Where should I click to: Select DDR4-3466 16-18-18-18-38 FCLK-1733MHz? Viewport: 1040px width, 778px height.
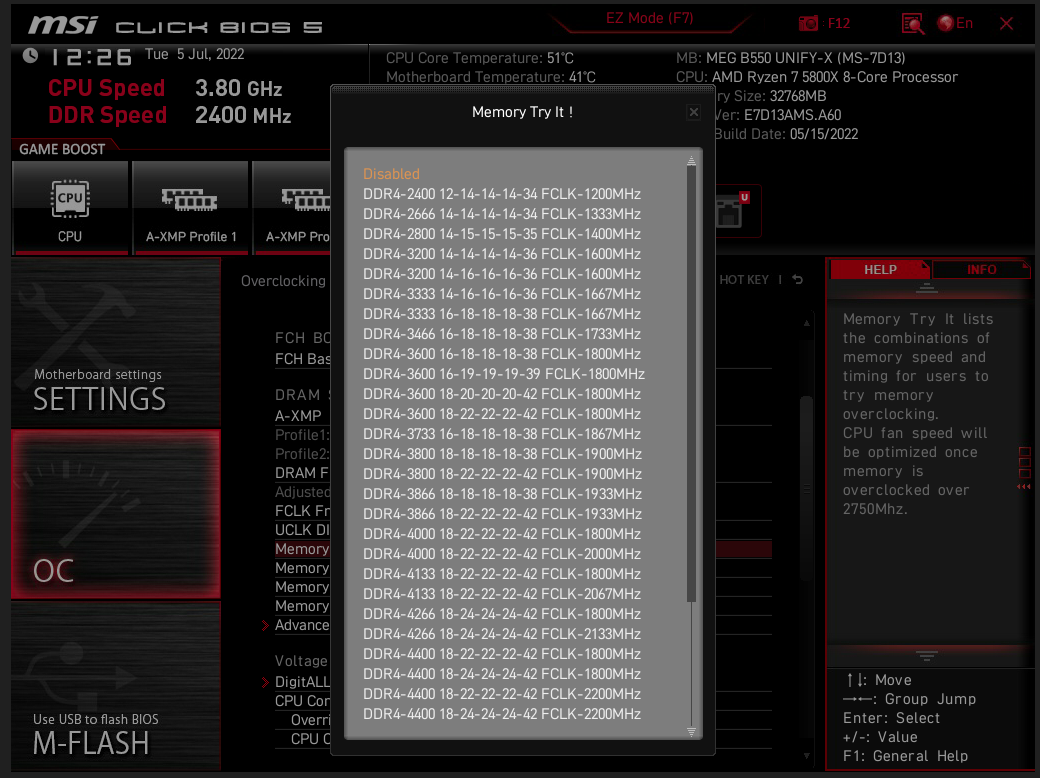[x=502, y=334]
